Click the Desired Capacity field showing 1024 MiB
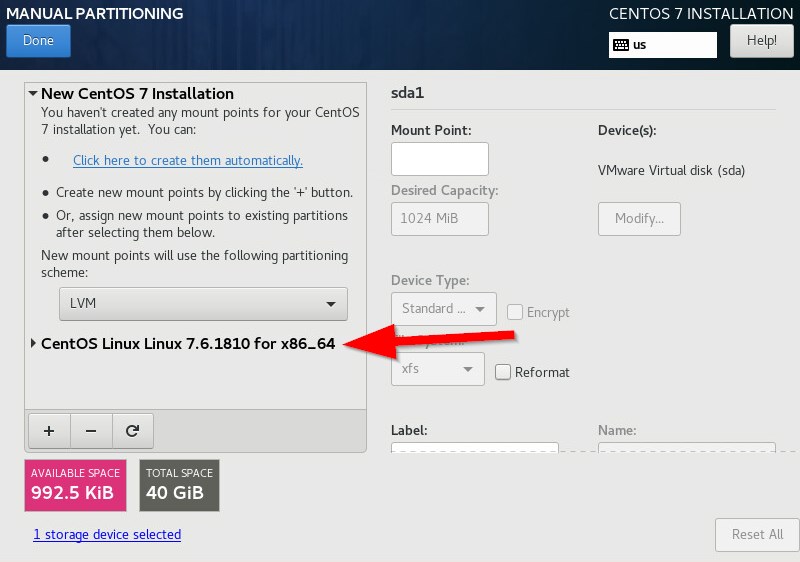Image resolution: width=800 pixels, height=562 pixels. click(440, 219)
